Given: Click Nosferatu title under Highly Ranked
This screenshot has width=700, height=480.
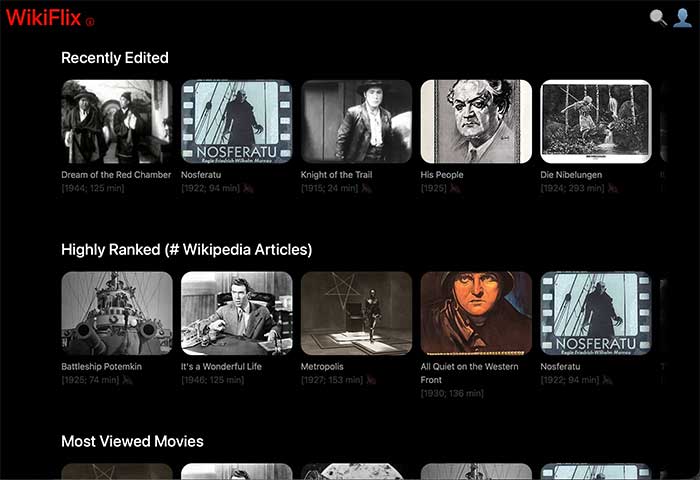Looking at the screenshot, I should click(560, 367).
